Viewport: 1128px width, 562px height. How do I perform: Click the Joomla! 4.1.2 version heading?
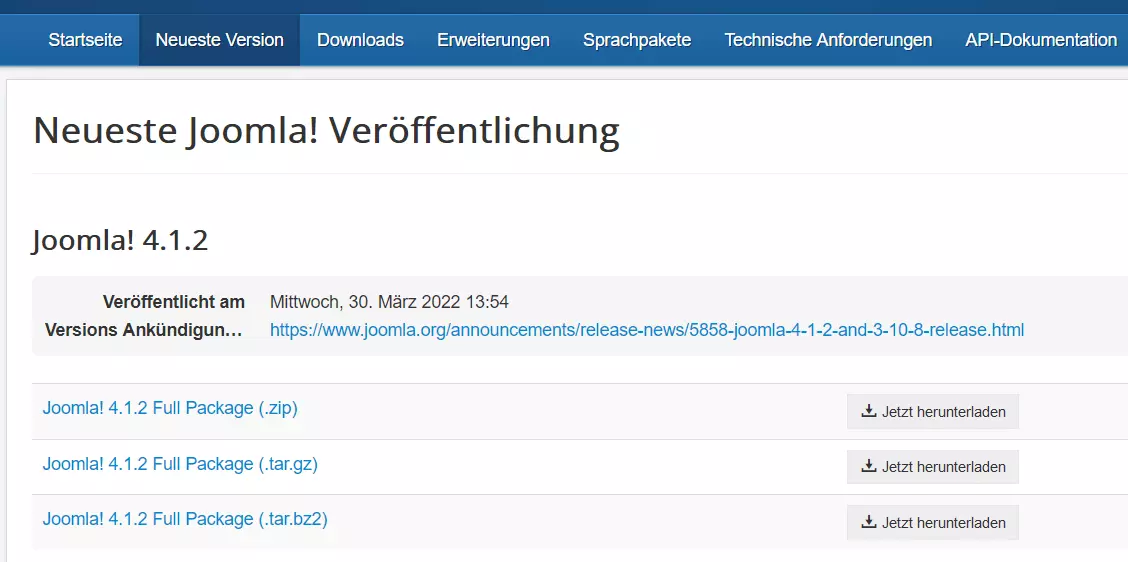[120, 241]
